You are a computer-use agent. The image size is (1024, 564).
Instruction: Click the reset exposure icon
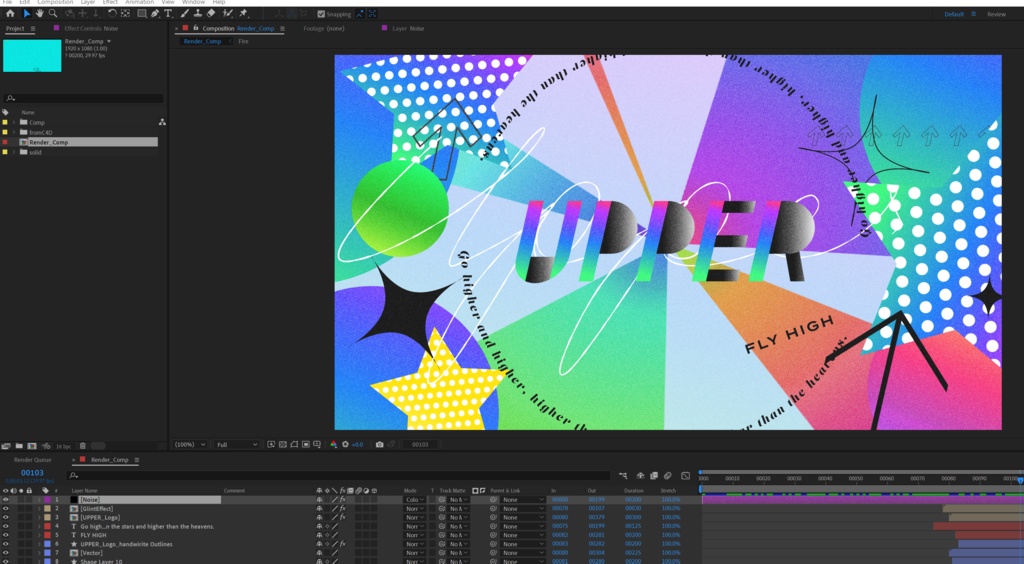(345, 445)
